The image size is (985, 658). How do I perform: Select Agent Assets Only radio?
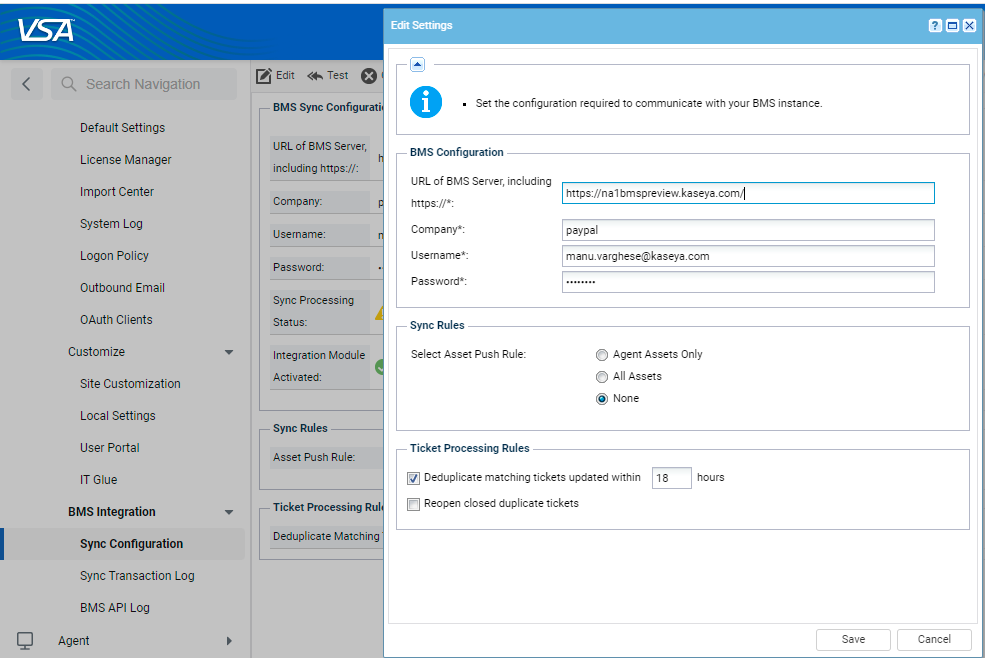(x=602, y=355)
